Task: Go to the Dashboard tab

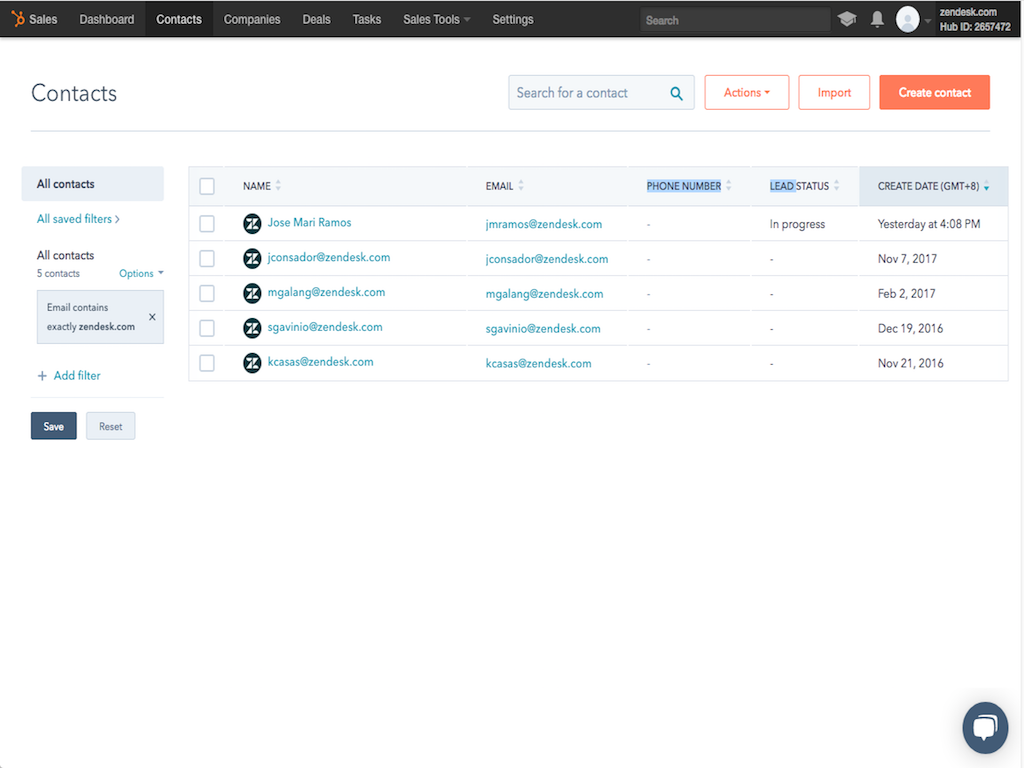Action: pyautogui.click(x=106, y=19)
